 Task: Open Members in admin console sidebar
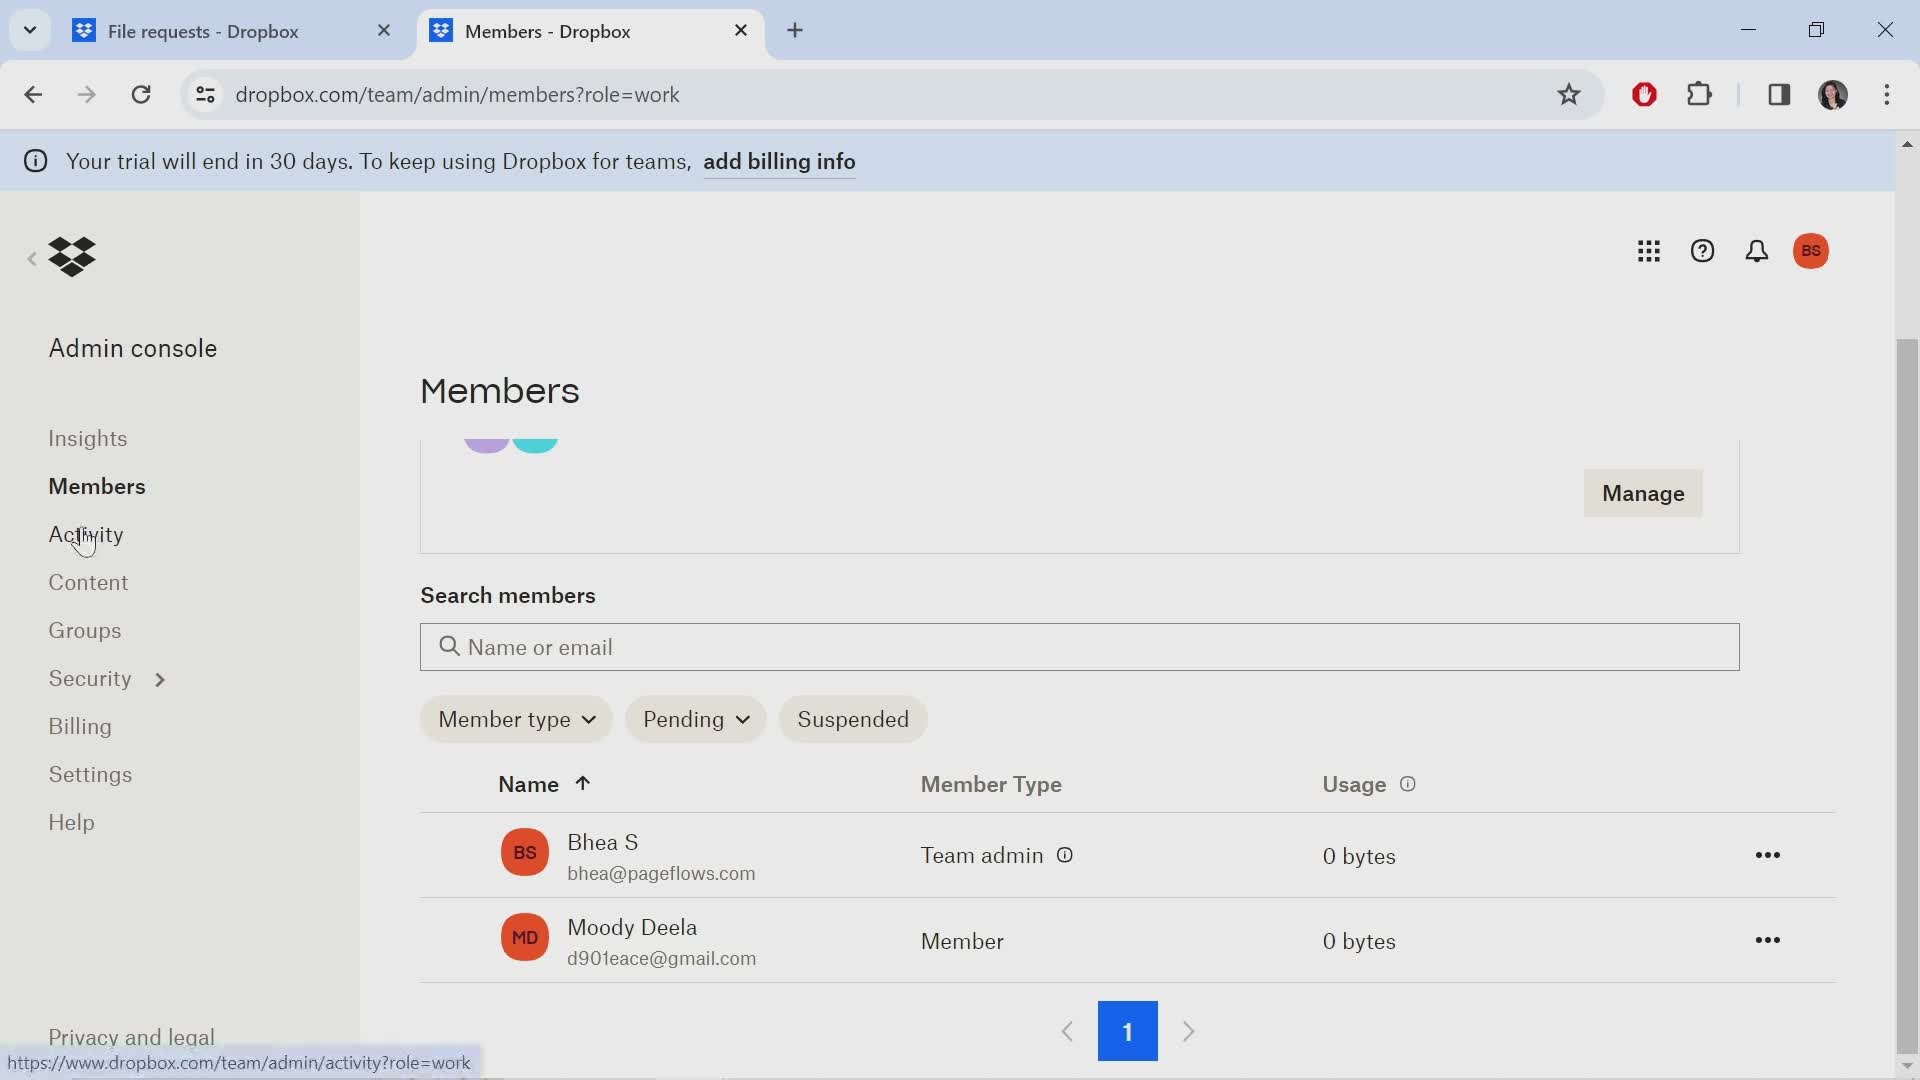point(97,487)
